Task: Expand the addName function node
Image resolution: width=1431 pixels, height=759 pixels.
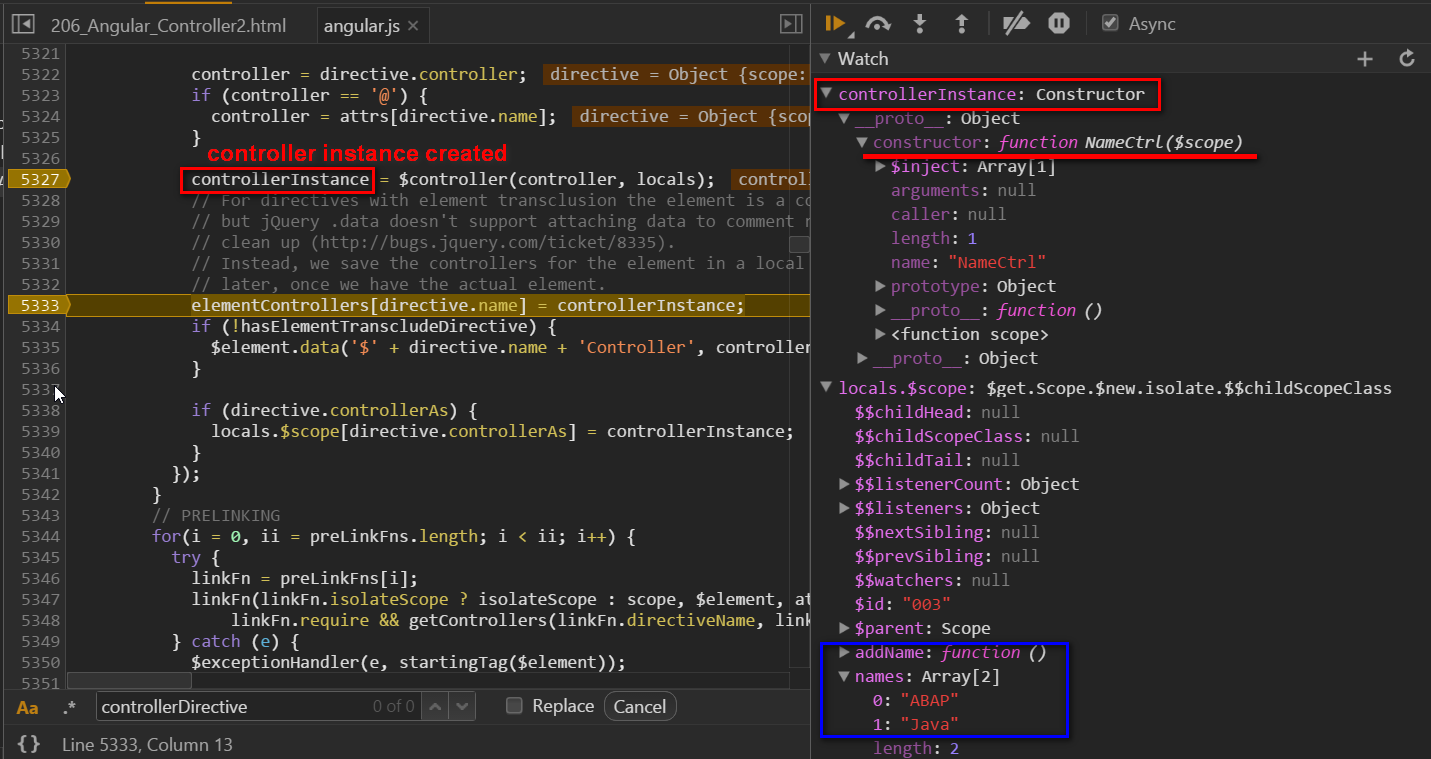Action: [846, 652]
